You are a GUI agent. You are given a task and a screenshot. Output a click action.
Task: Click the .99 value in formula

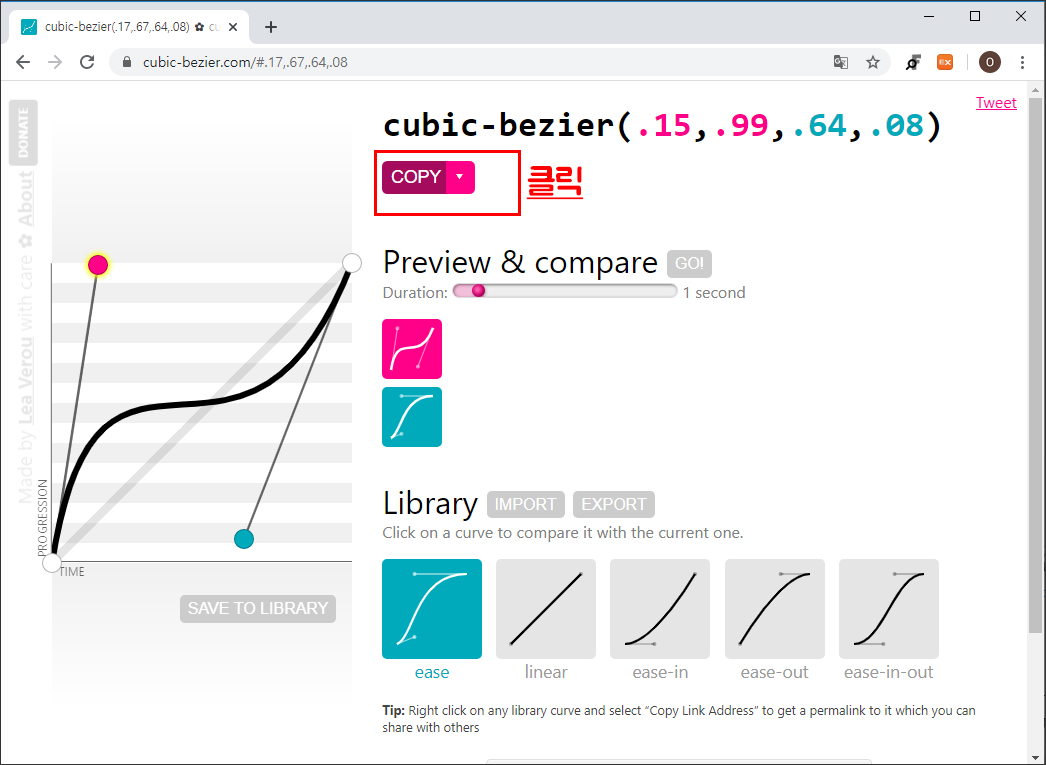pyautogui.click(x=741, y=125)
